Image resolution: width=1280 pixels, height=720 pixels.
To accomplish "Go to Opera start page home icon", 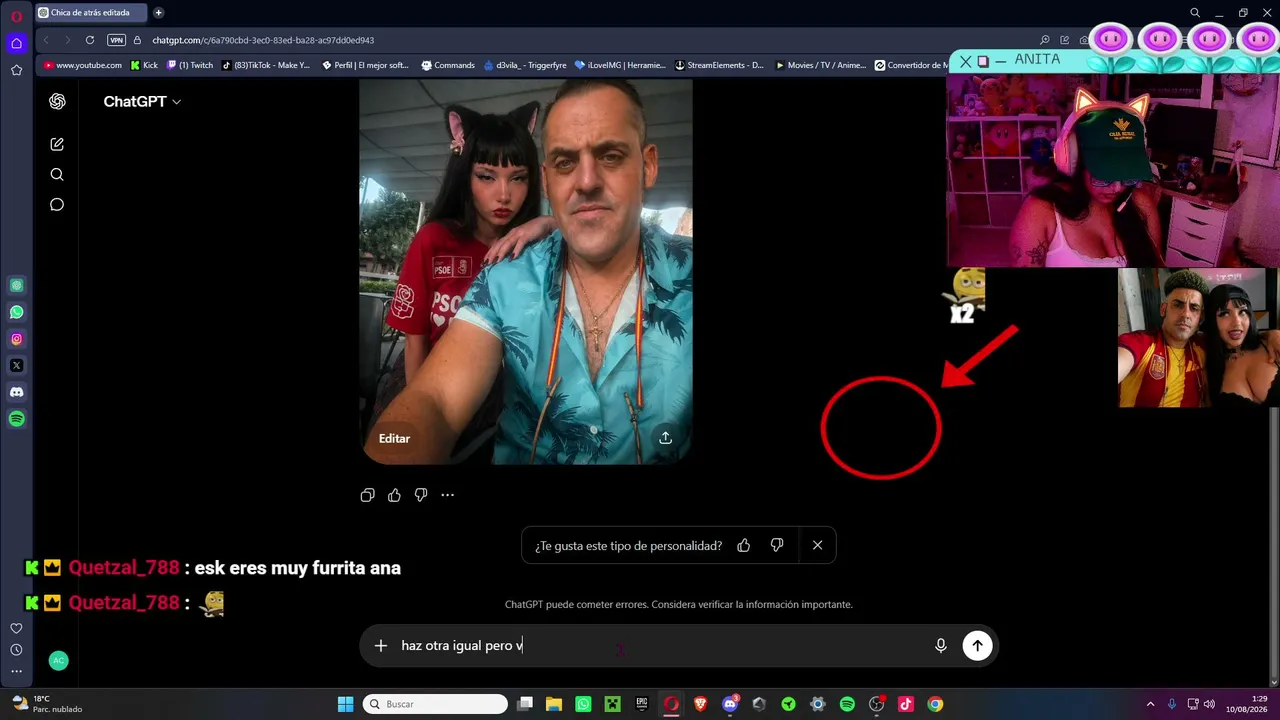I will click(16, 43).
